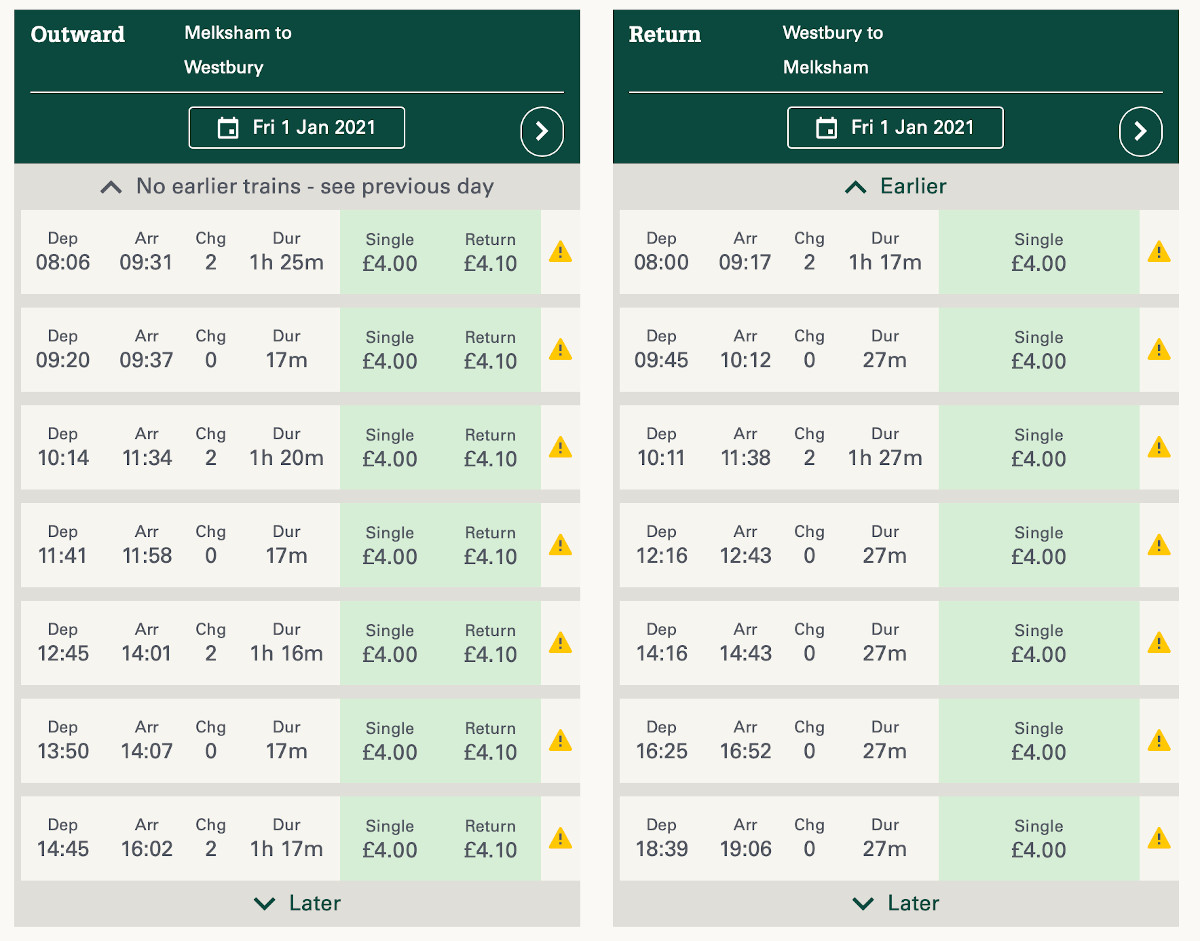Click warning icon on 12:16 return train
The image size is (1200, 941).
1158,545
